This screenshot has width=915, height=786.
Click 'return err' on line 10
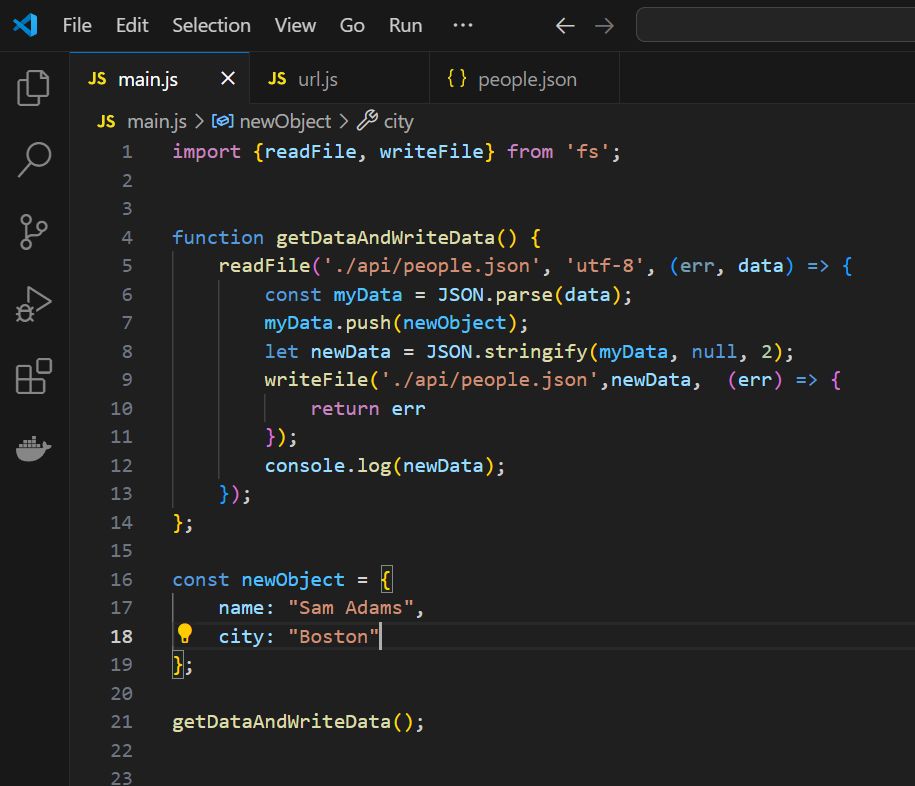368,408
